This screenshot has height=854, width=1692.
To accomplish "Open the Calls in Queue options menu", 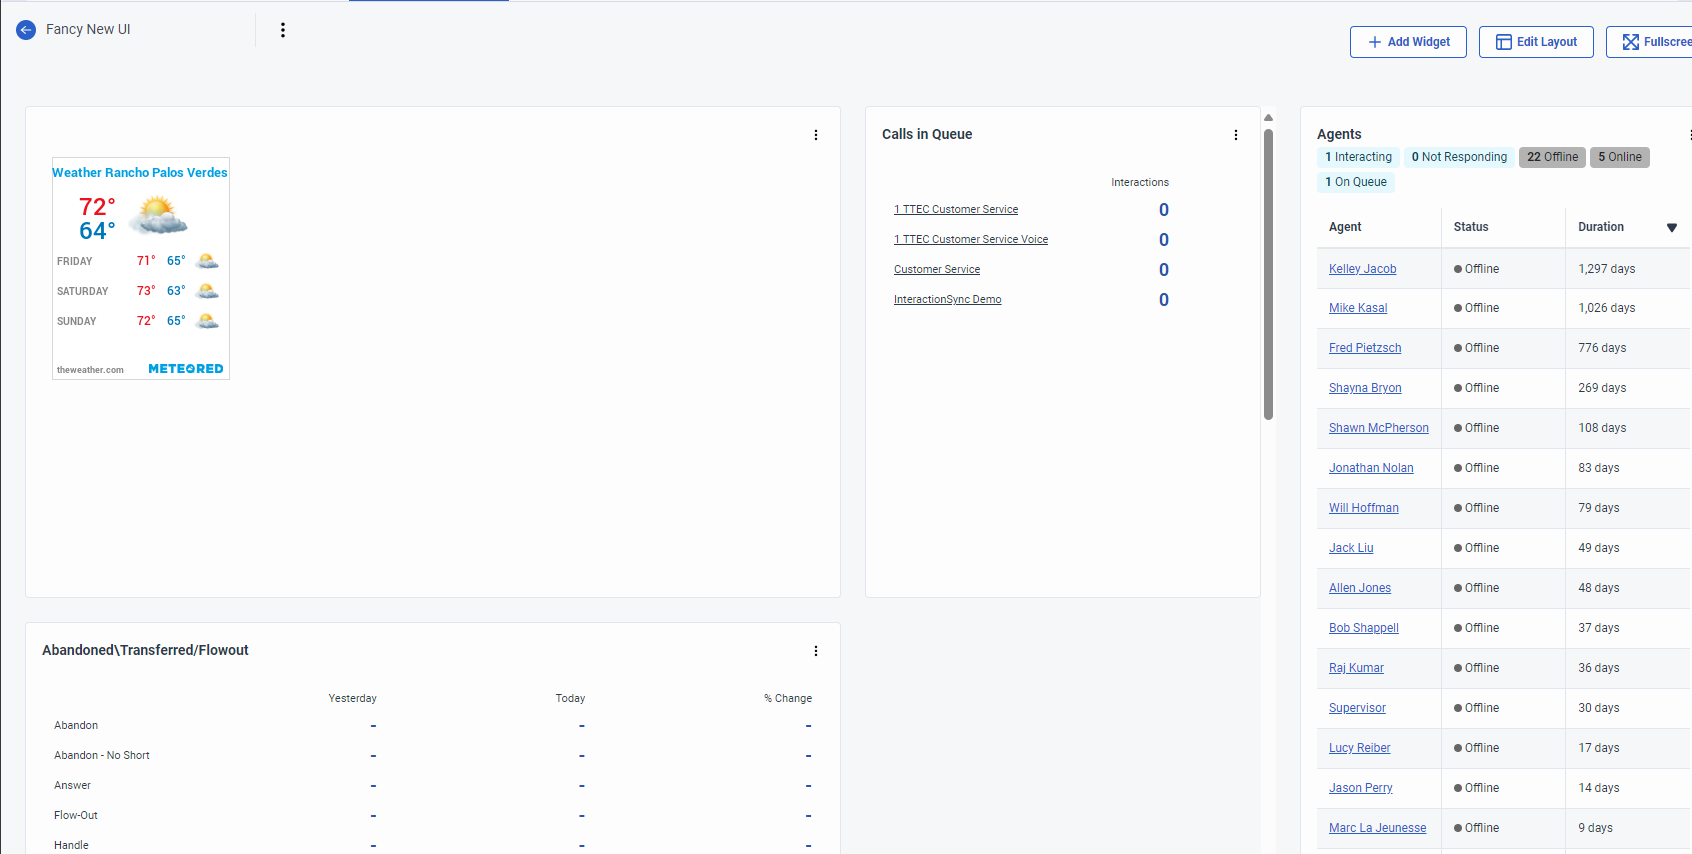I will click(1236, 135).
